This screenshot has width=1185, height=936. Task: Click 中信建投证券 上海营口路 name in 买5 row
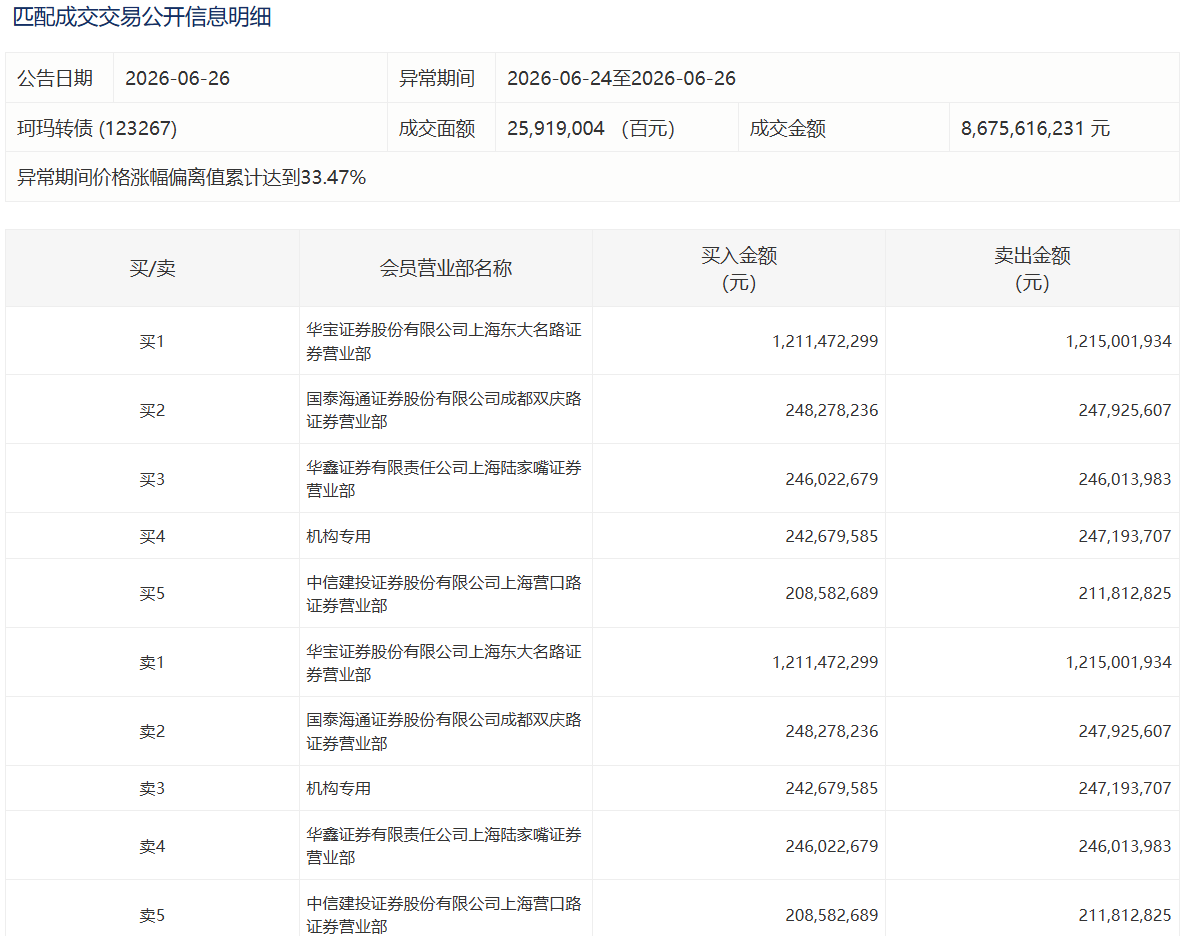444,594
